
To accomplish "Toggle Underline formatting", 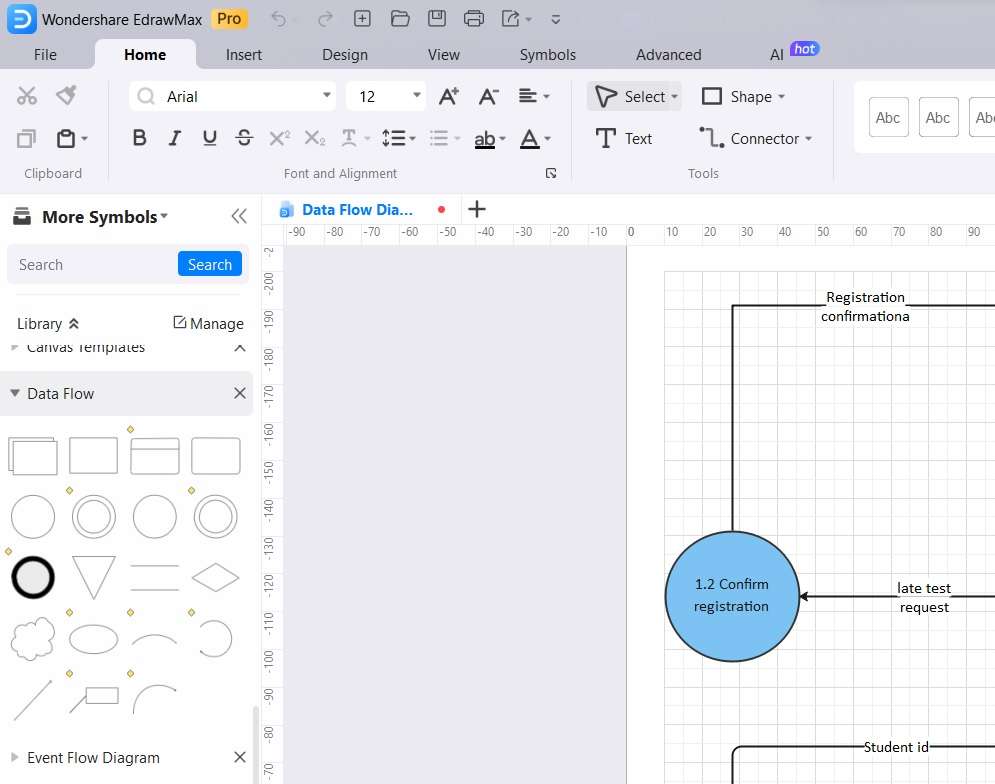I will (x=209, y=138).
